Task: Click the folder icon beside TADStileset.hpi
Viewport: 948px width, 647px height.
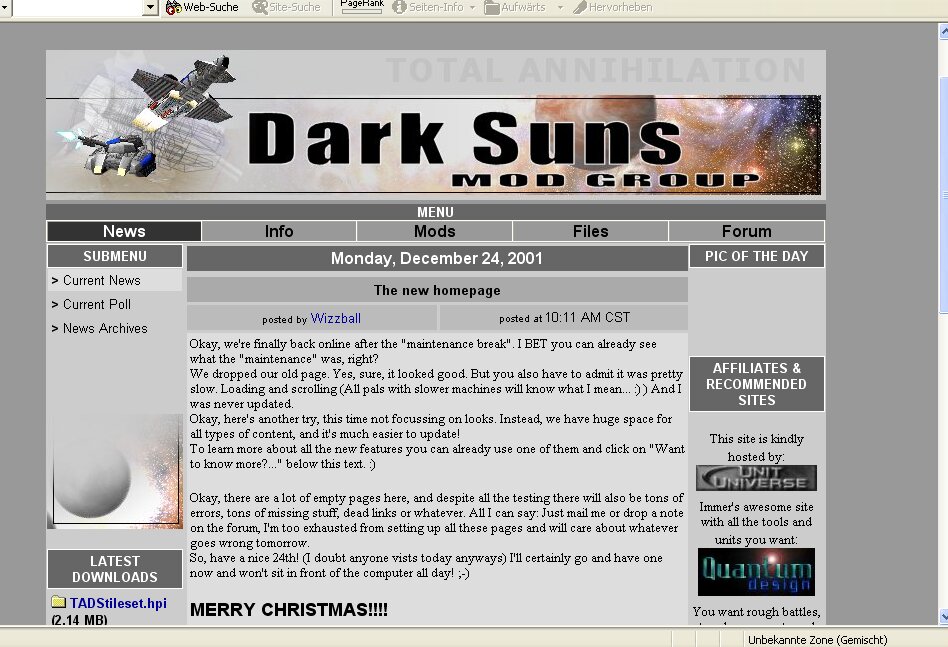Action: (59, 603)
